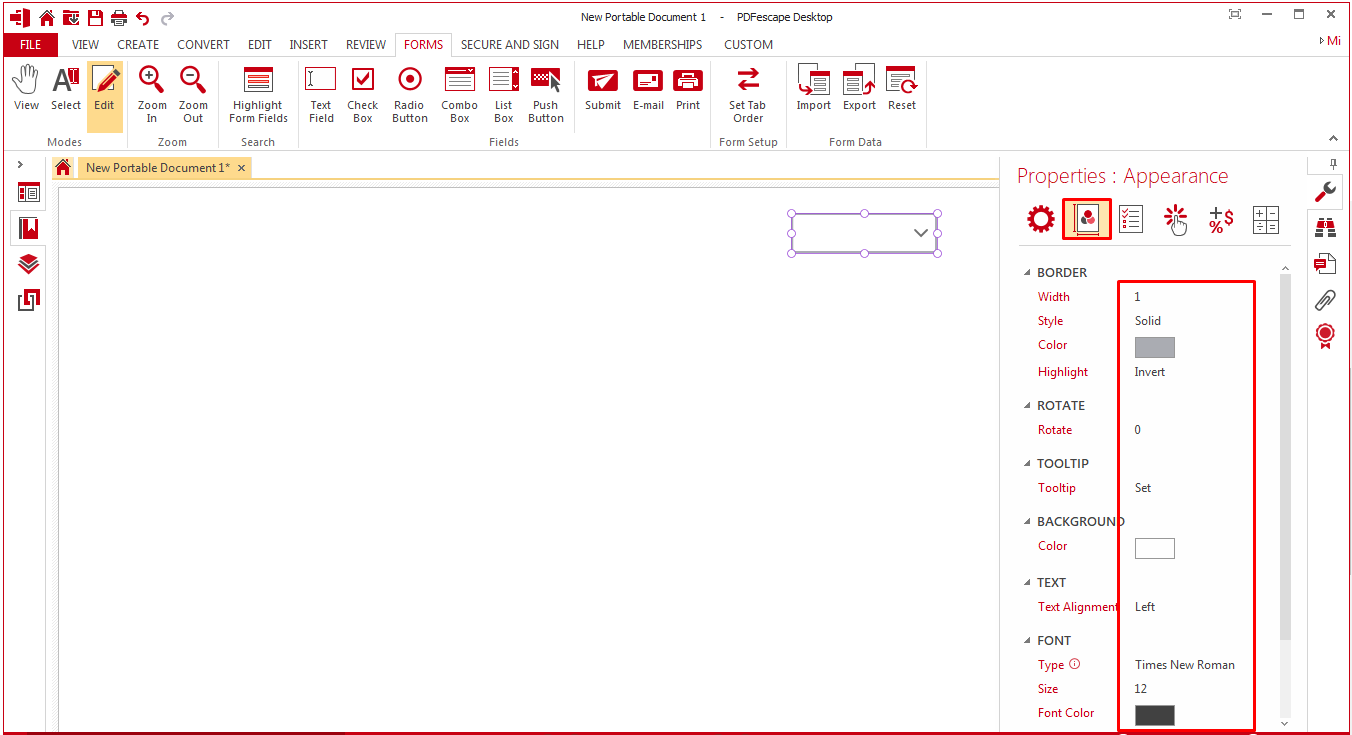Click the Save icon in quick access bar
Image resolution: width=1352 pixels, height=735 pixels.
(95, 17)
